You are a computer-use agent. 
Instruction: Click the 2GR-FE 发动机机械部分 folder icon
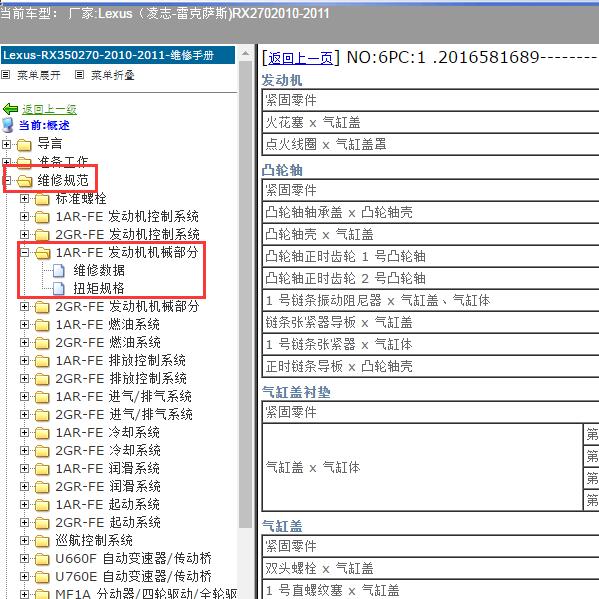[42, 307]
